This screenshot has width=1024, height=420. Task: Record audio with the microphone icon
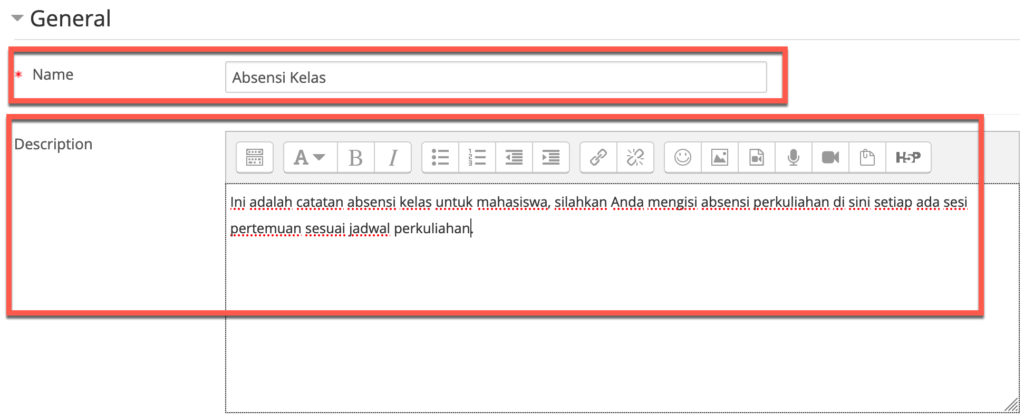tap(793, 157)
